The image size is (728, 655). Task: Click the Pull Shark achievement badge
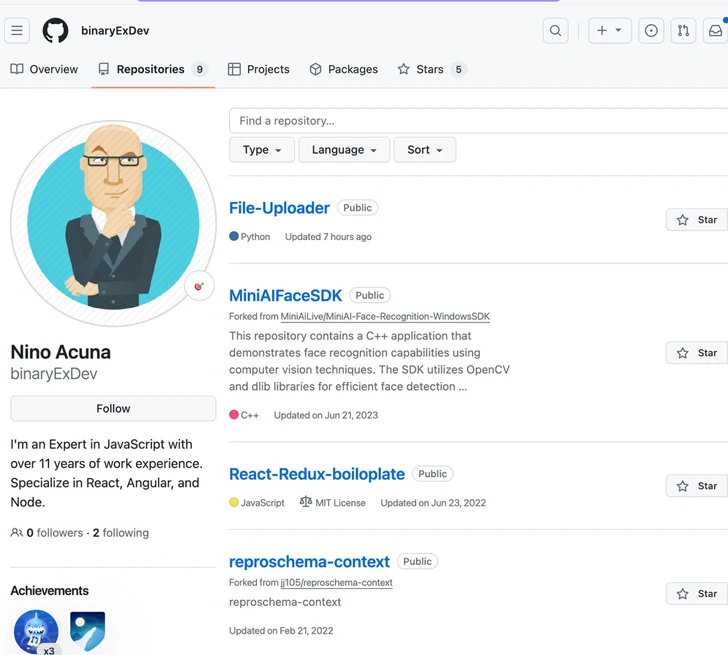(x=36, y=632)
